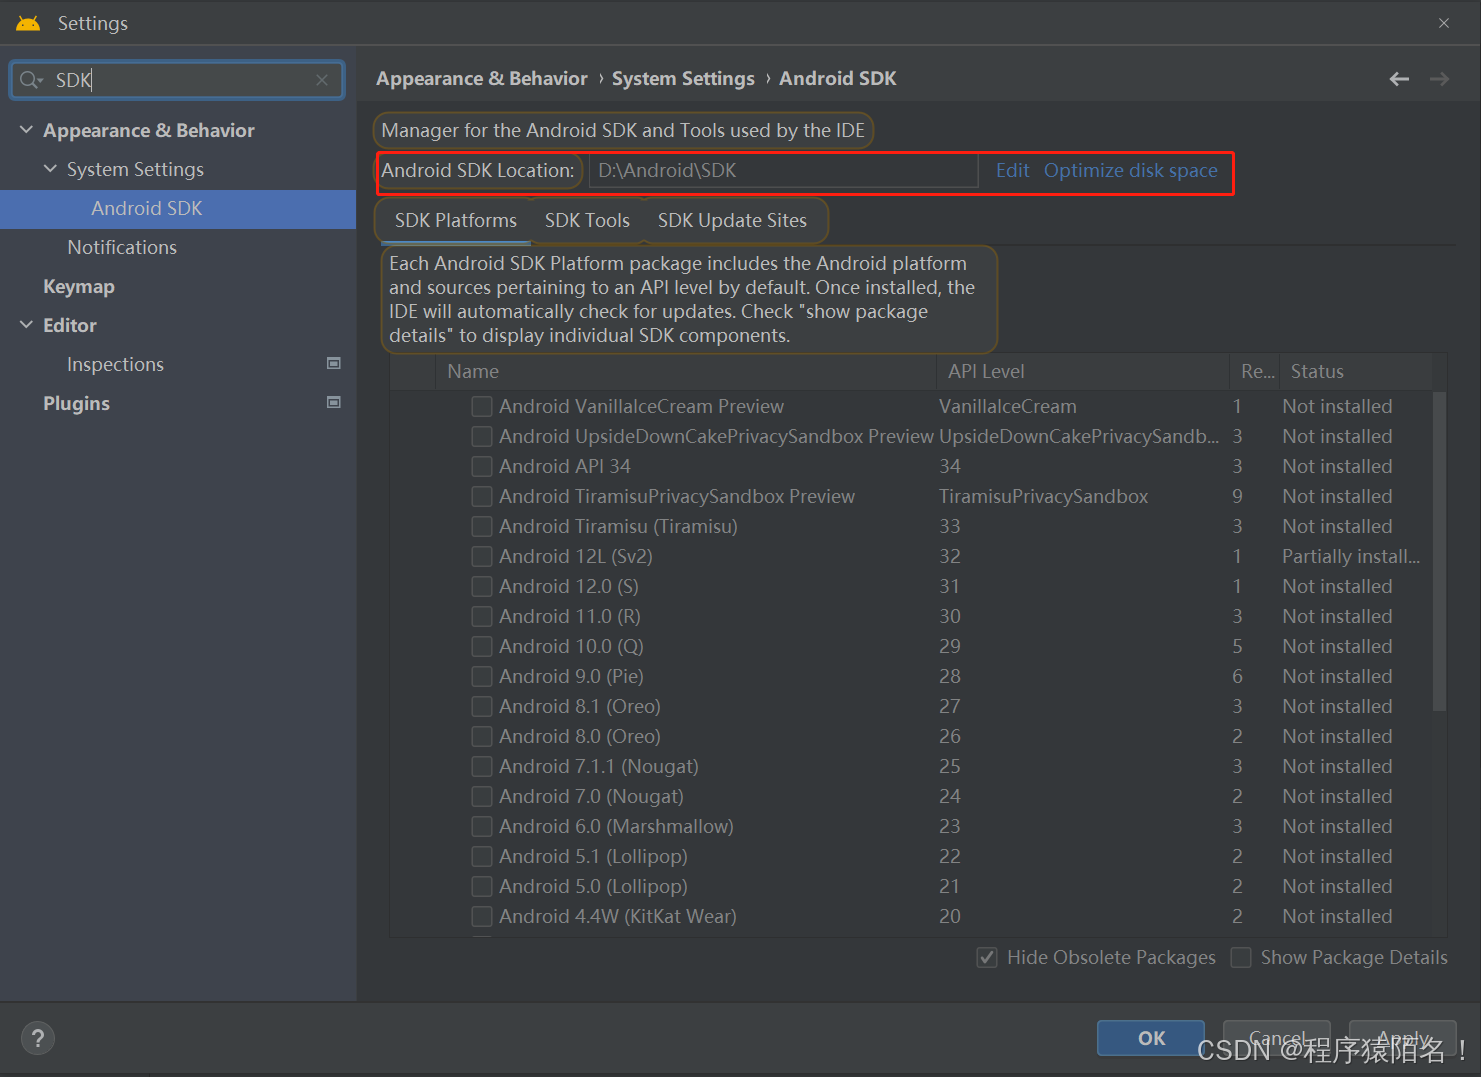
Task: Clear the SDK search text with the X icon
Action: click(322, 80)
